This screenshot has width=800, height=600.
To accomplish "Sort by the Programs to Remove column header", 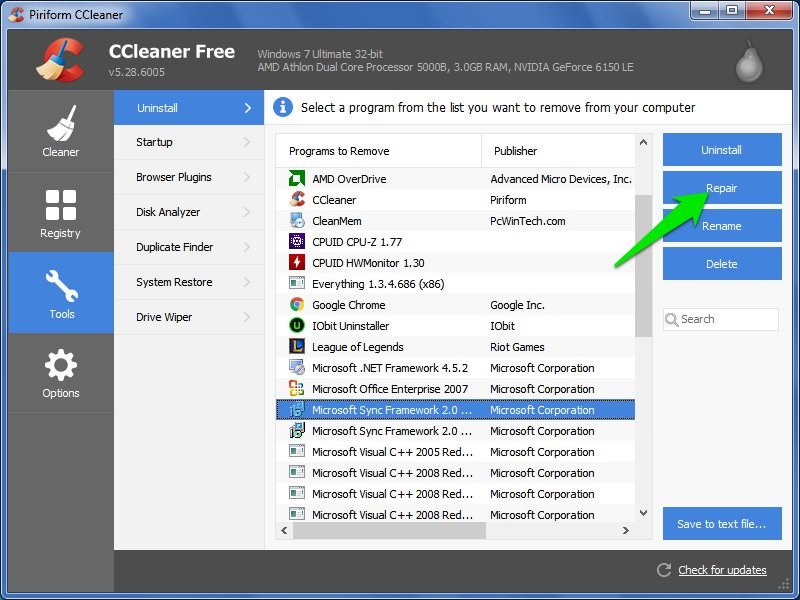I will (x=379, y=151).
